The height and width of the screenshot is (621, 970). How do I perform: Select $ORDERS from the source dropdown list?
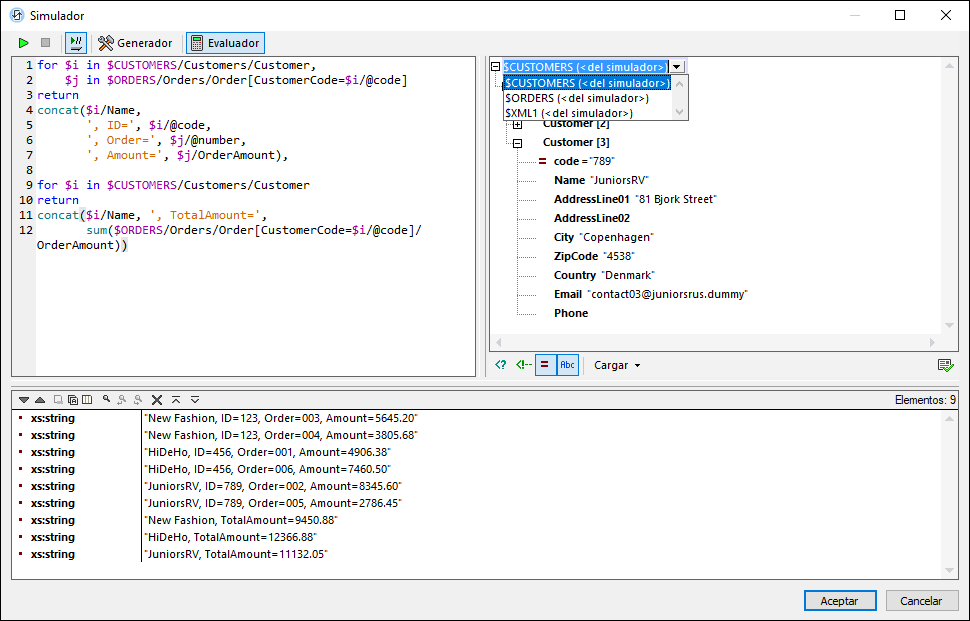576,98
